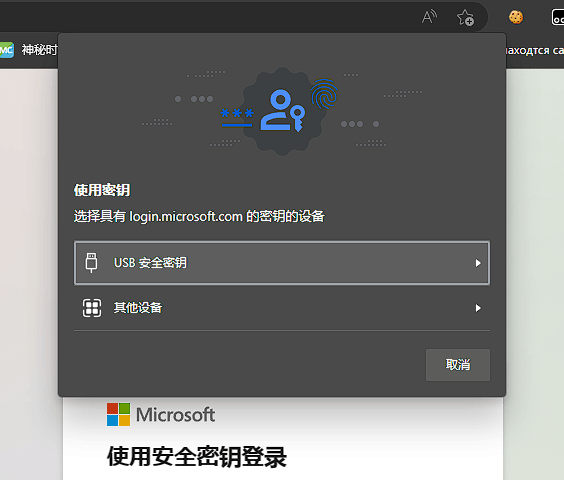Click the Microsoft four-color logo

(118, 415)
